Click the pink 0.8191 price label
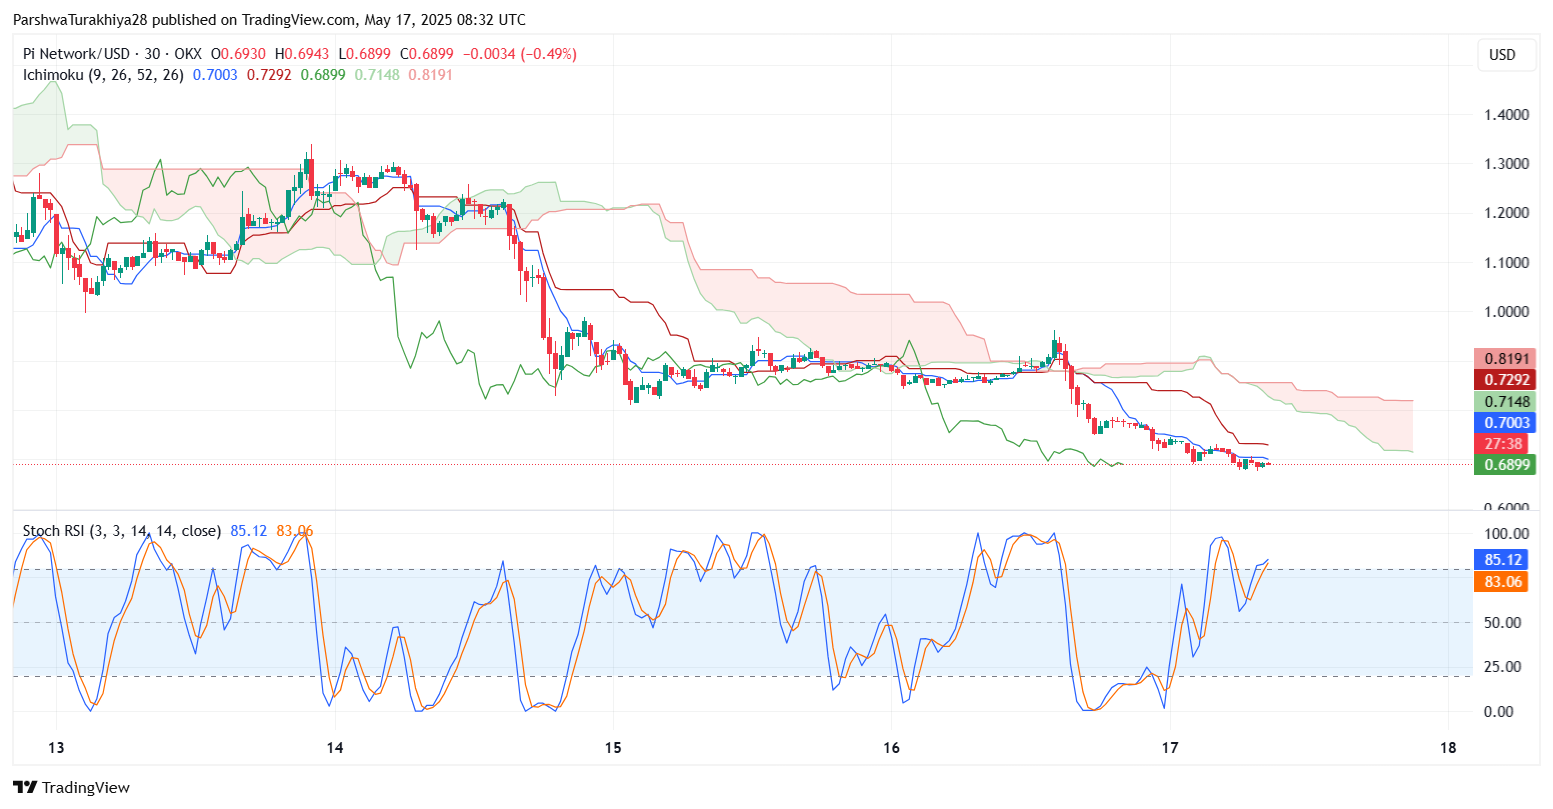 pos(1504,359)
